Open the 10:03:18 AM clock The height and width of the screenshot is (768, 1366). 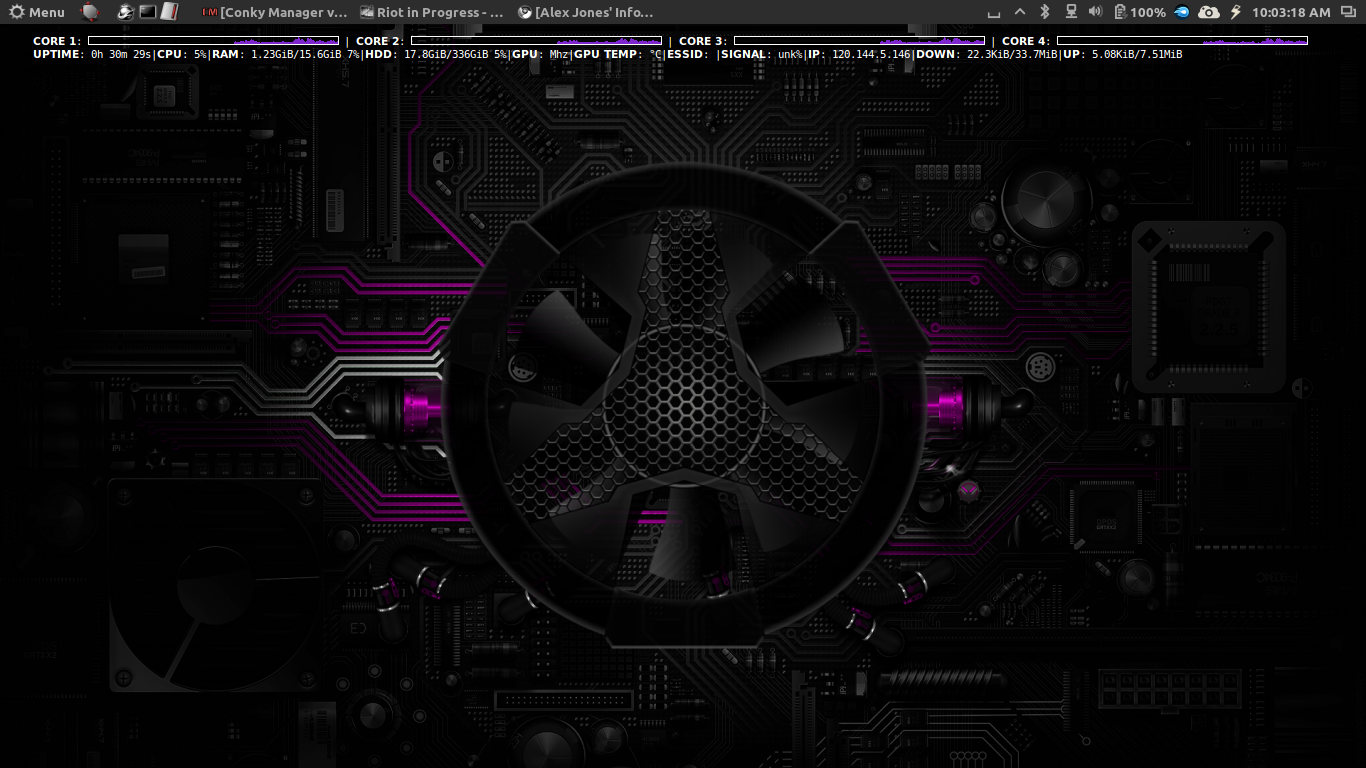click(x=1291, y=12)
